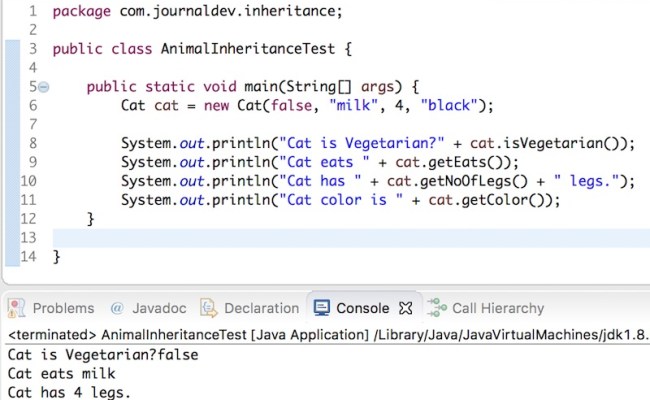Open the Call Hierarchy tab
The height and width of the screenshot is (400, 650).
[x=498, y=308]
